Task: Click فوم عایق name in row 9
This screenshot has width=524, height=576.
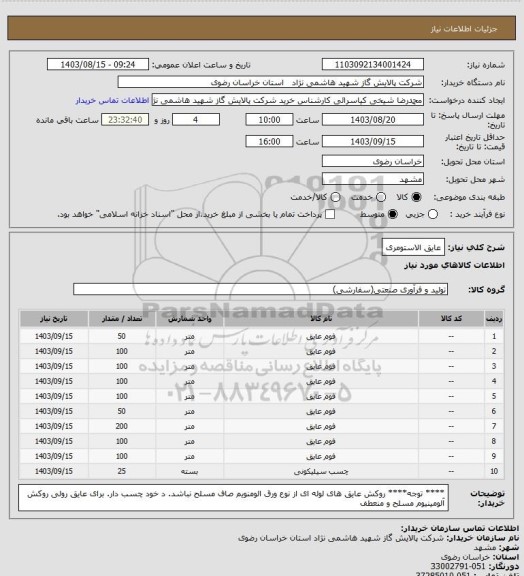Action: pyautogui.click(x=321, y=456)
